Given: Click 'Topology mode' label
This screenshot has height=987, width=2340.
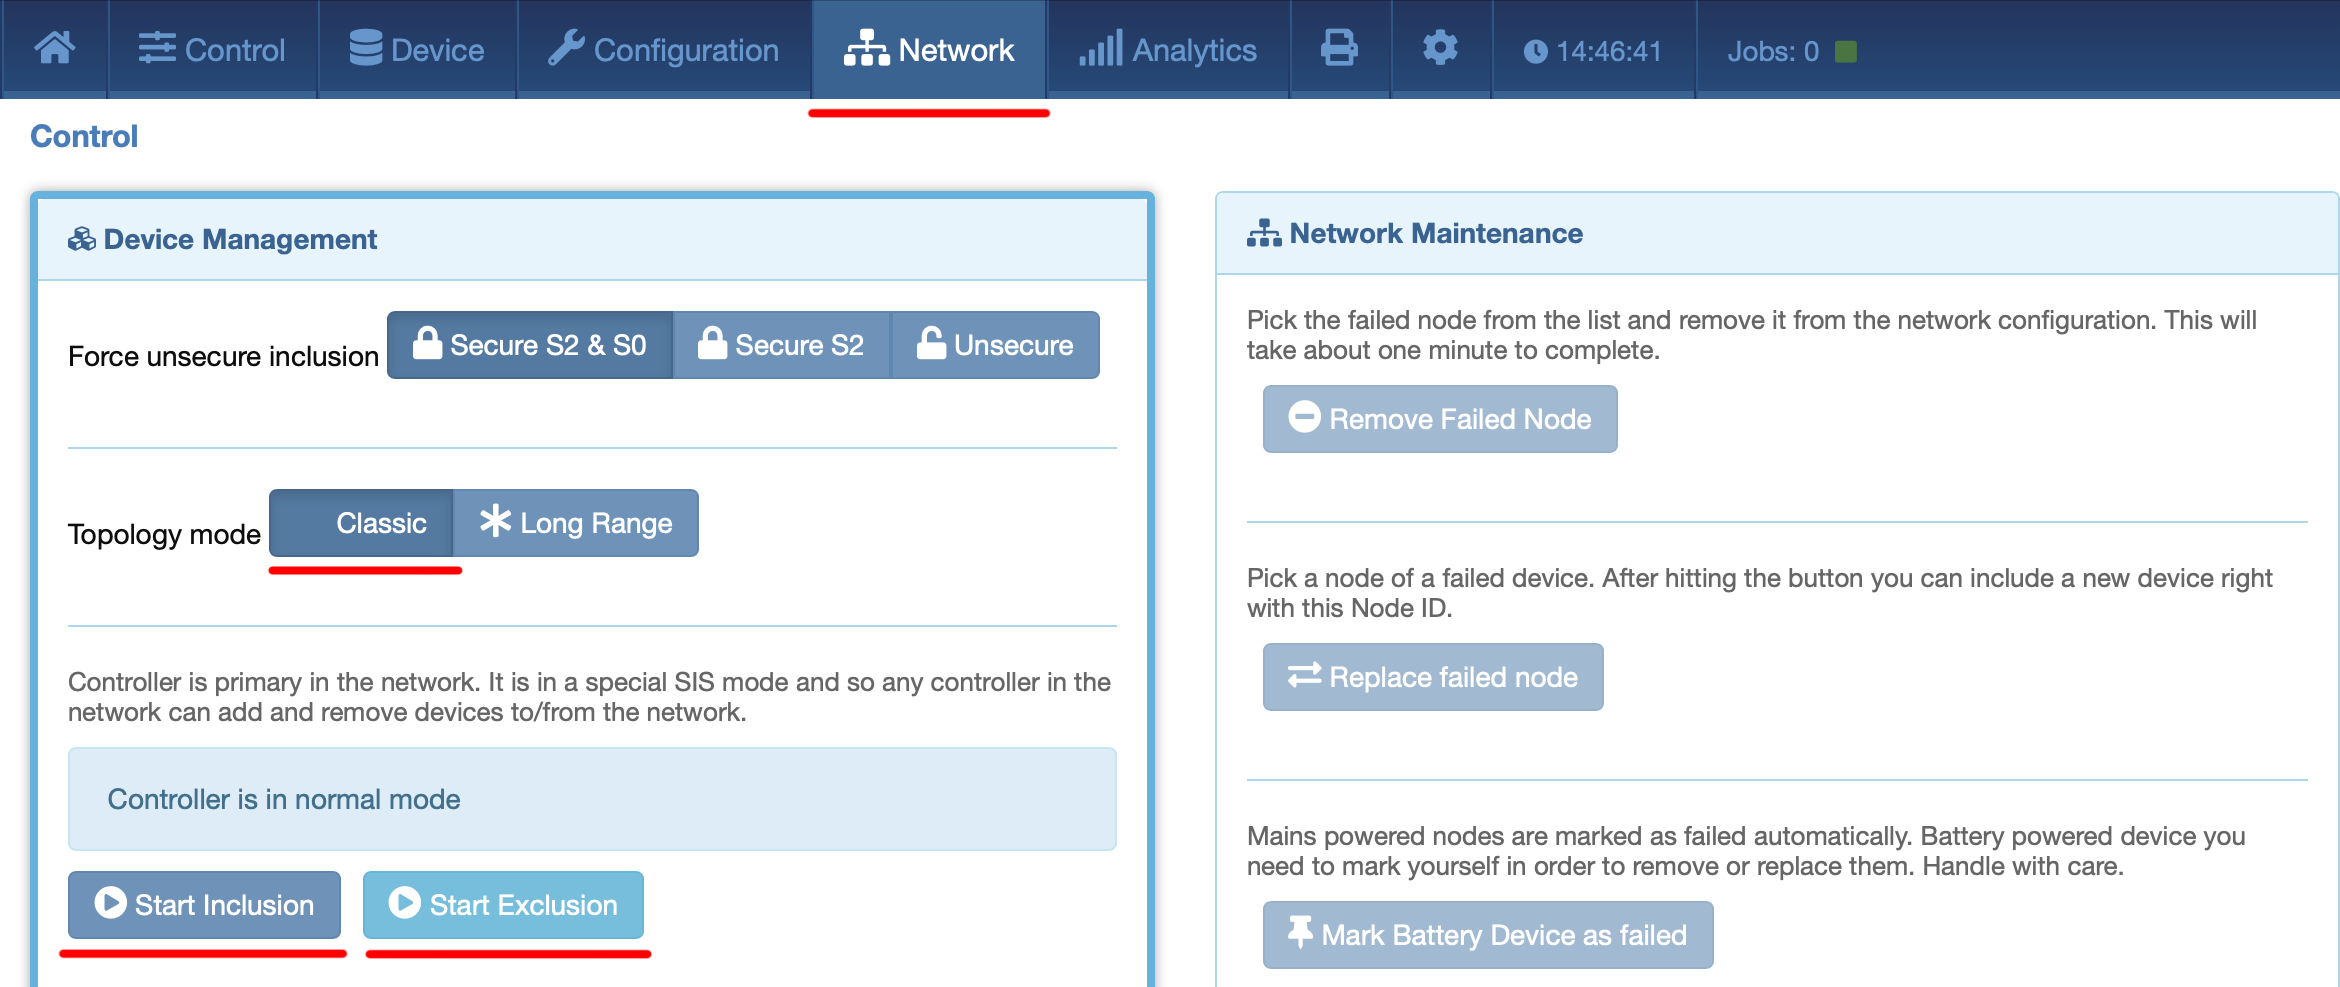Looking at the screenshot, I should [164, 534].
